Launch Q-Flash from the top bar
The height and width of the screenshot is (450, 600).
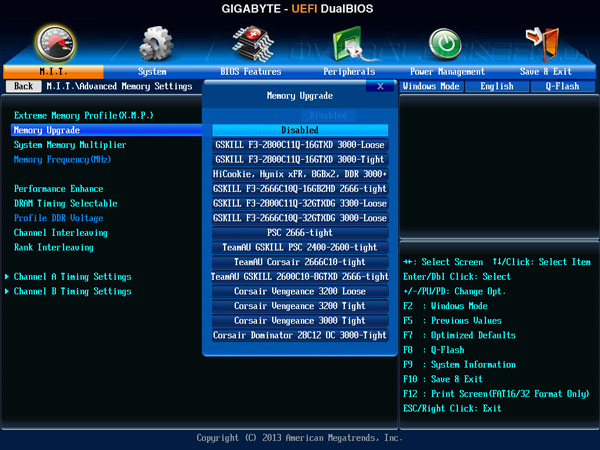pos(562,86)
